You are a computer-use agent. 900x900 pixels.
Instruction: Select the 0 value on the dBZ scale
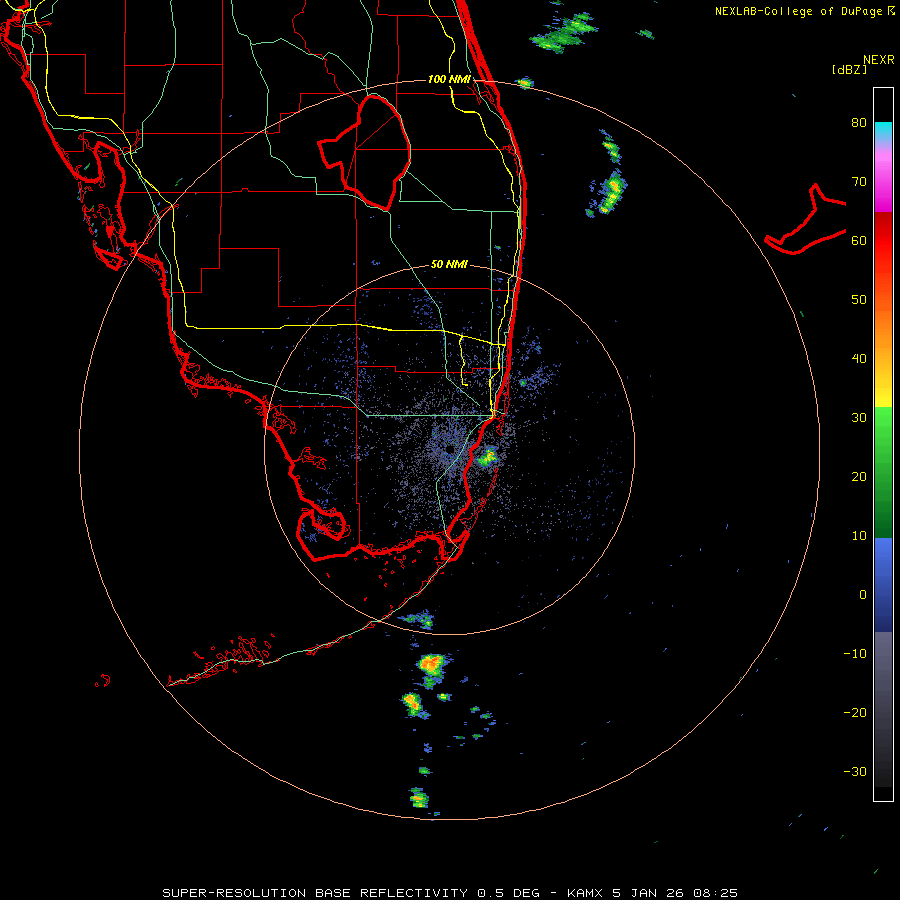[863, 595]
